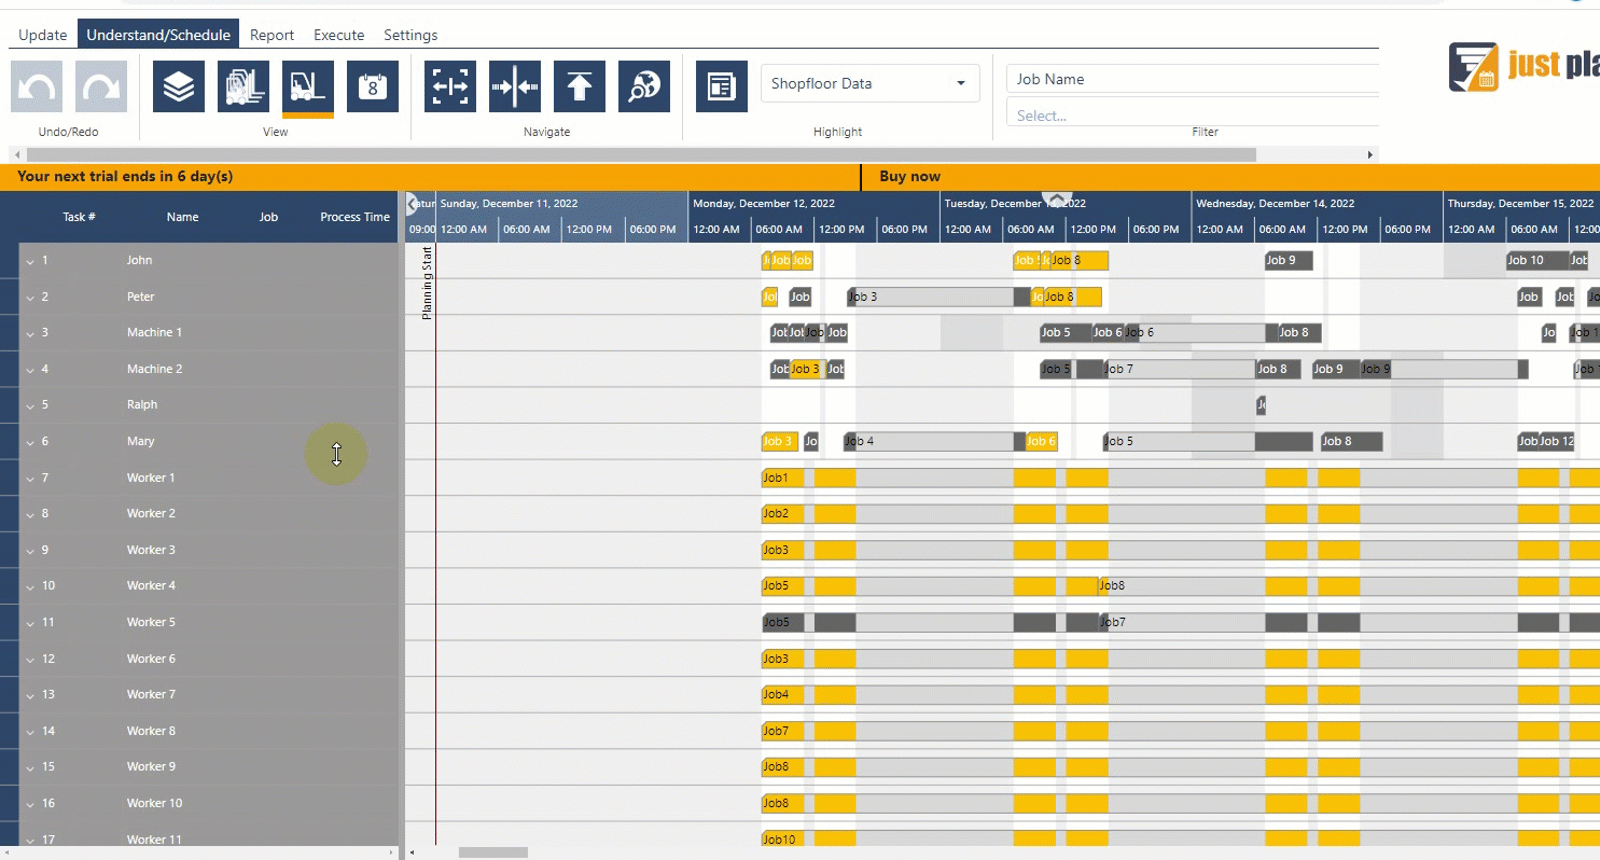
Task: Expand row 6 Mary chevron
Action: [x=30, y=442]
